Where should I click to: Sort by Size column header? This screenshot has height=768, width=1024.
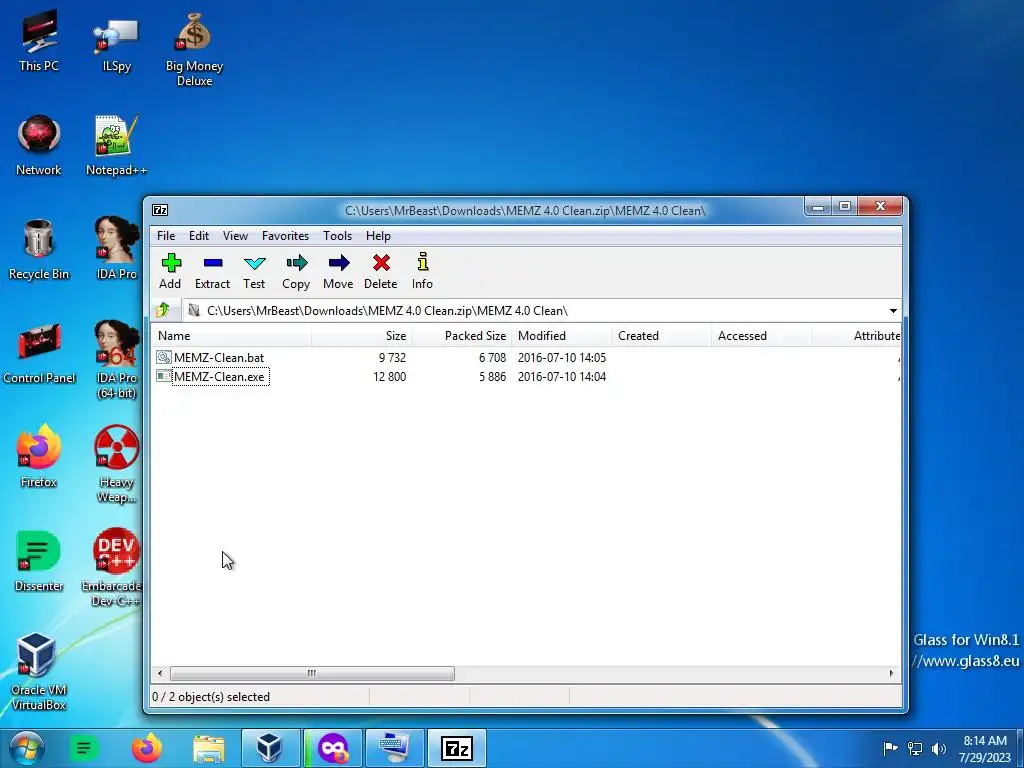[x=361, y=336]
